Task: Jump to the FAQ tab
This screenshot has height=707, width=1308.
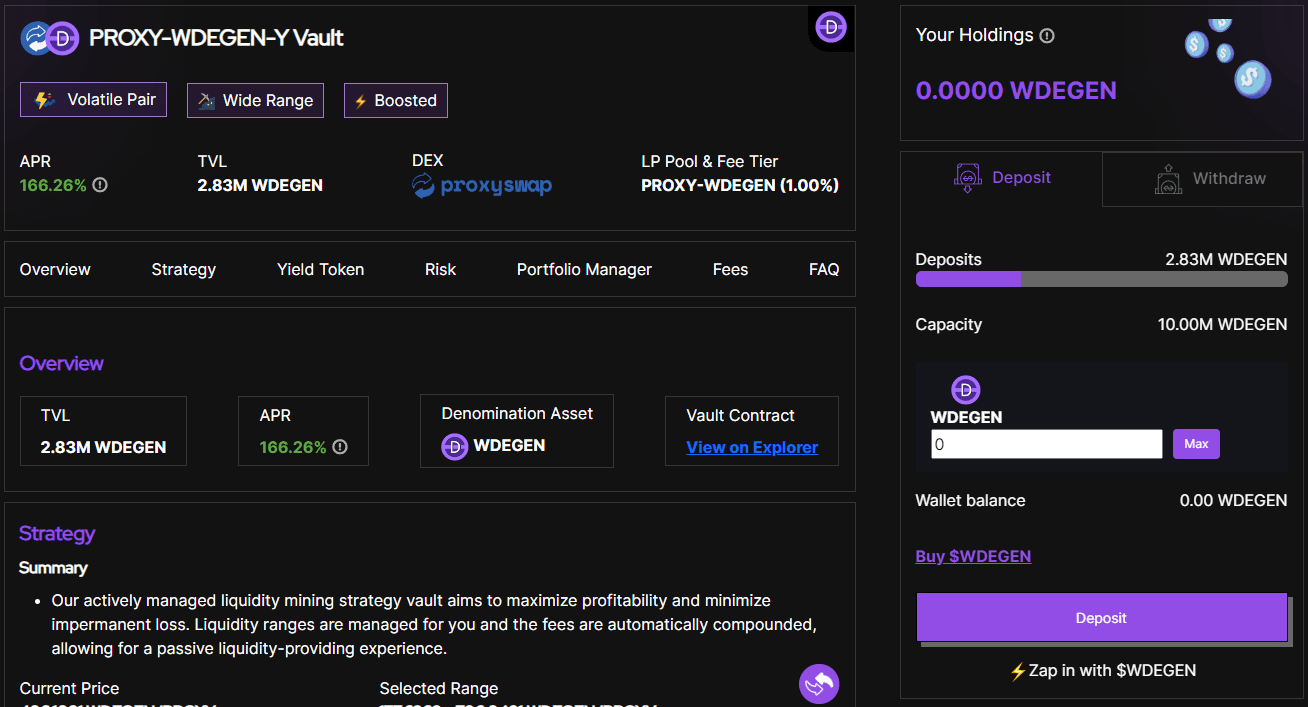Action: click(x=824, y=269)
